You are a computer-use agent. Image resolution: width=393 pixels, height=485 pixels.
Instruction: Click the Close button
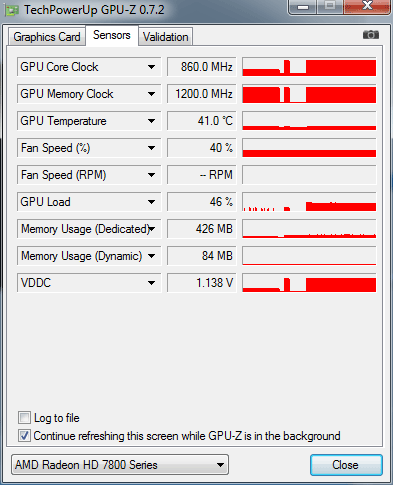pos(346,465)
